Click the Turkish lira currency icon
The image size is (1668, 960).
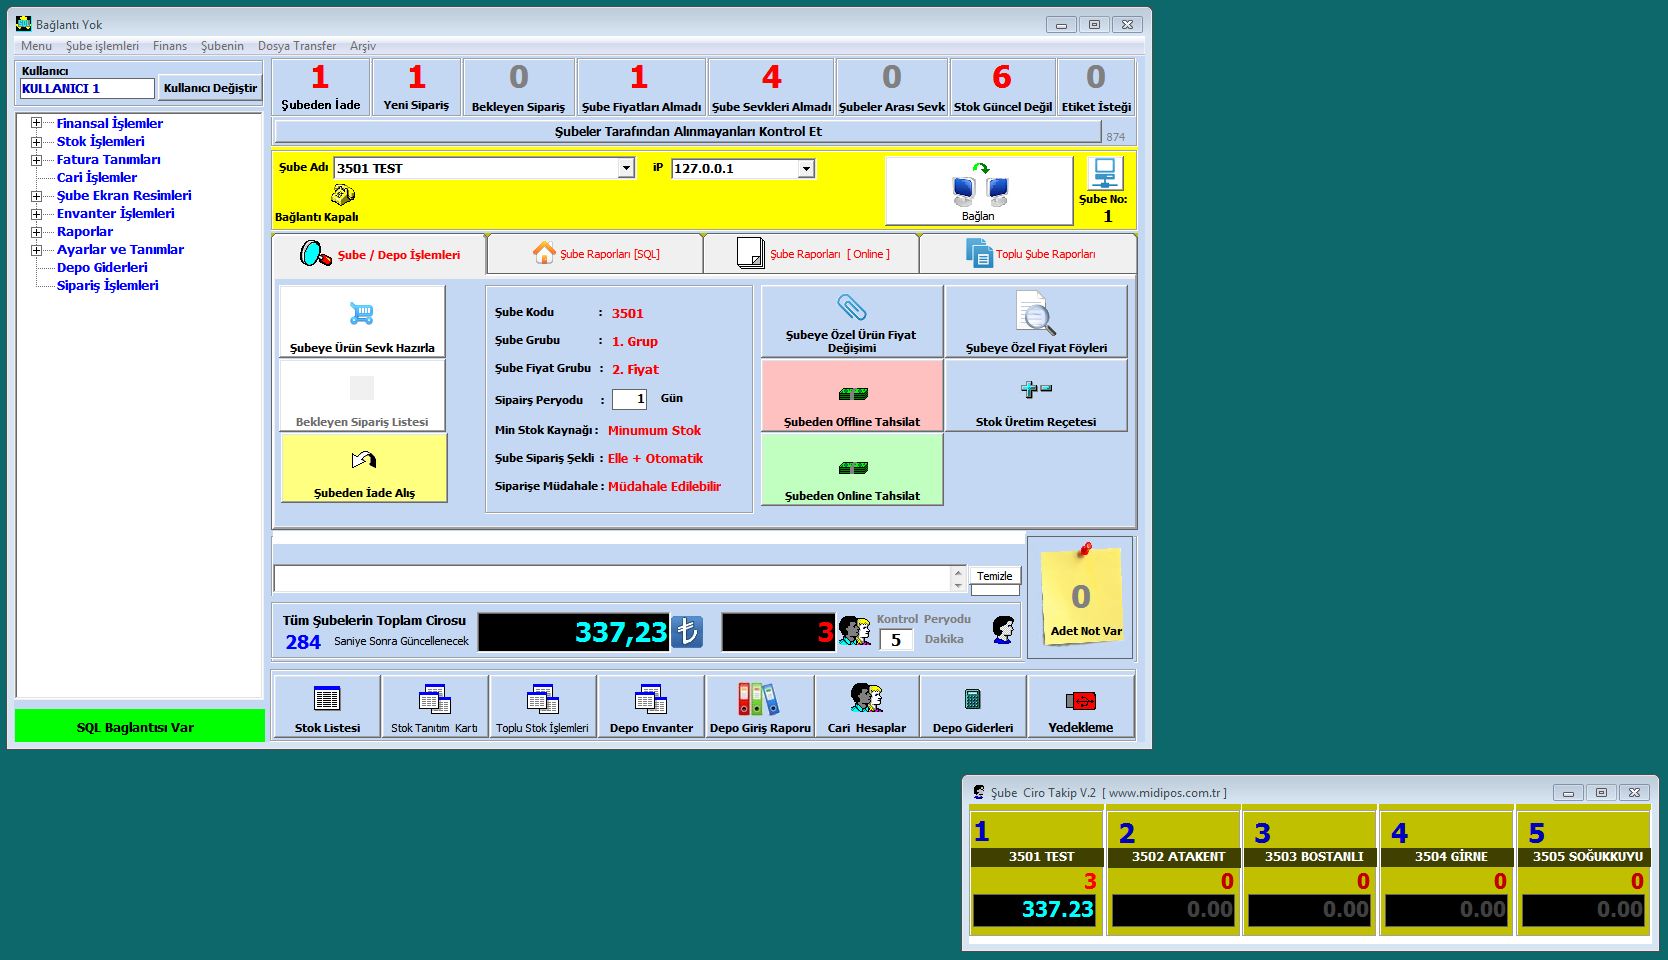(x=687, y=632)
